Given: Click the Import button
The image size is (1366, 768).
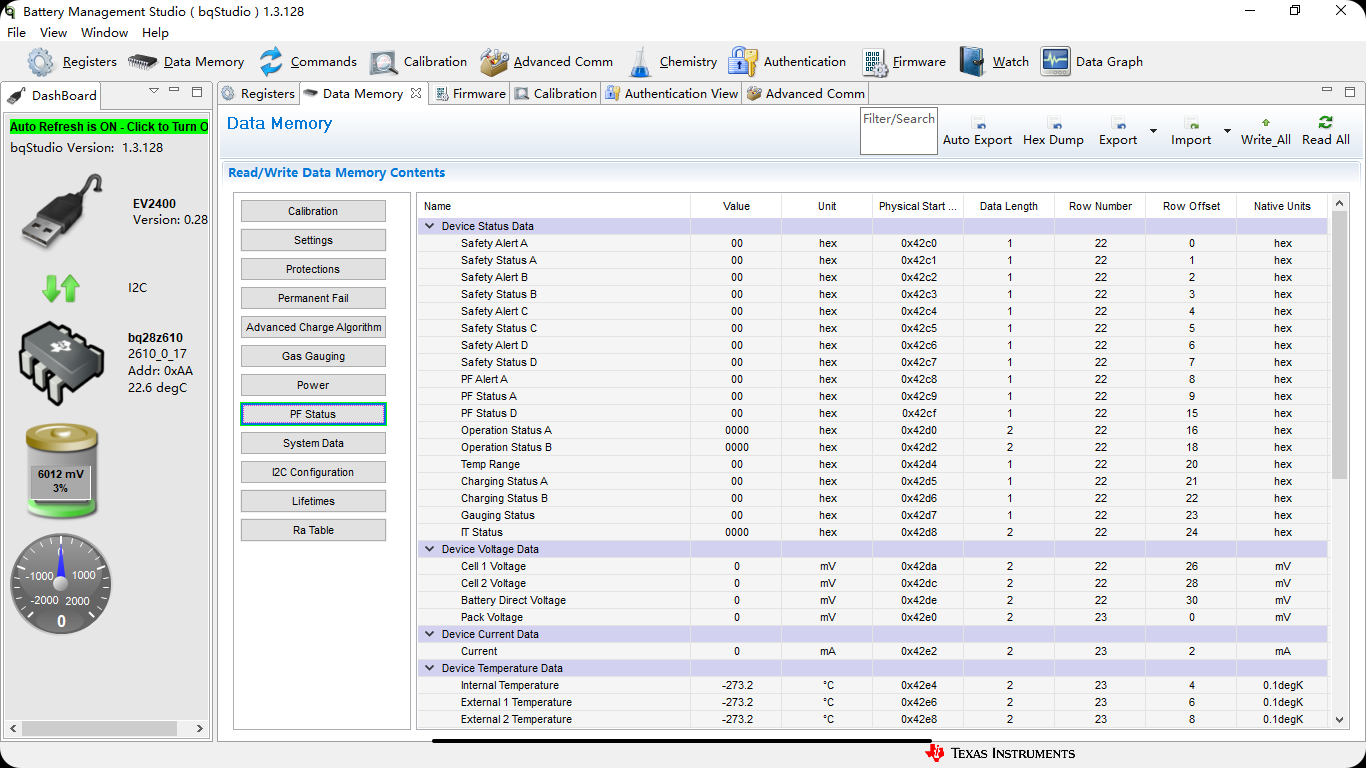Looking at the screenshot, I should click(1191, 131).
